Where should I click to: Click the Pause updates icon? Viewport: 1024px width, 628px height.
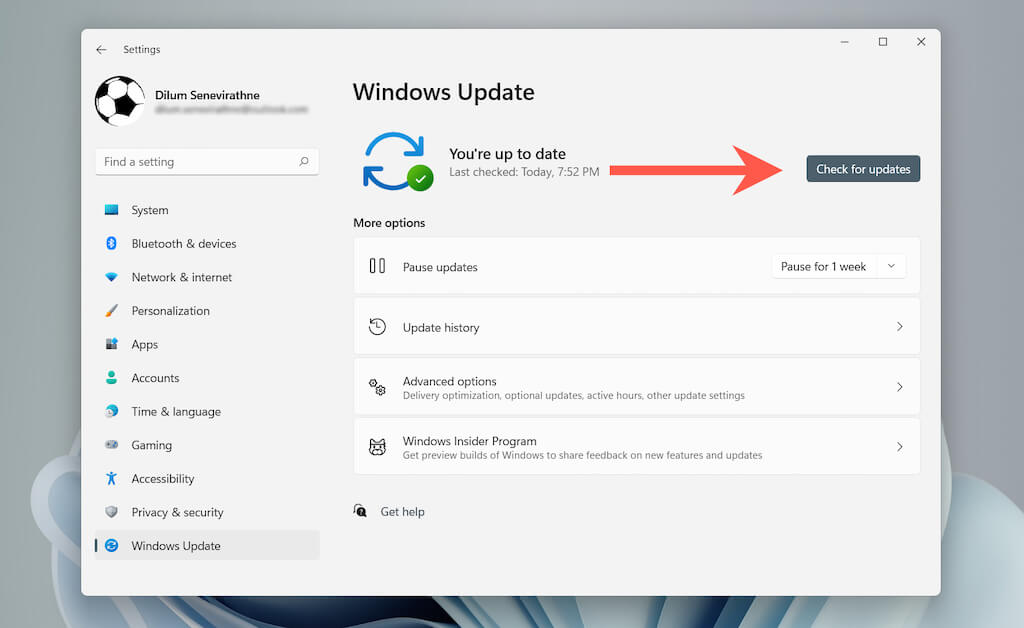pos(377,266)
